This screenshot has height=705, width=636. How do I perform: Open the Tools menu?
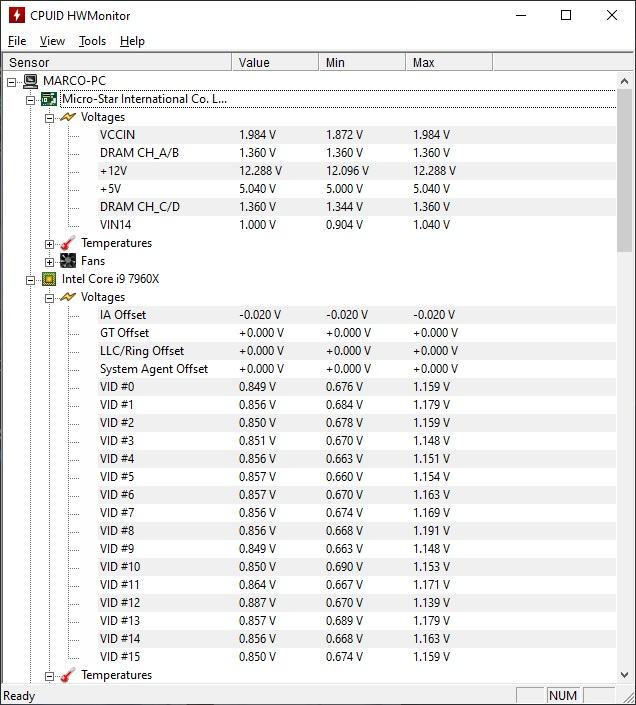coord(93,41)
